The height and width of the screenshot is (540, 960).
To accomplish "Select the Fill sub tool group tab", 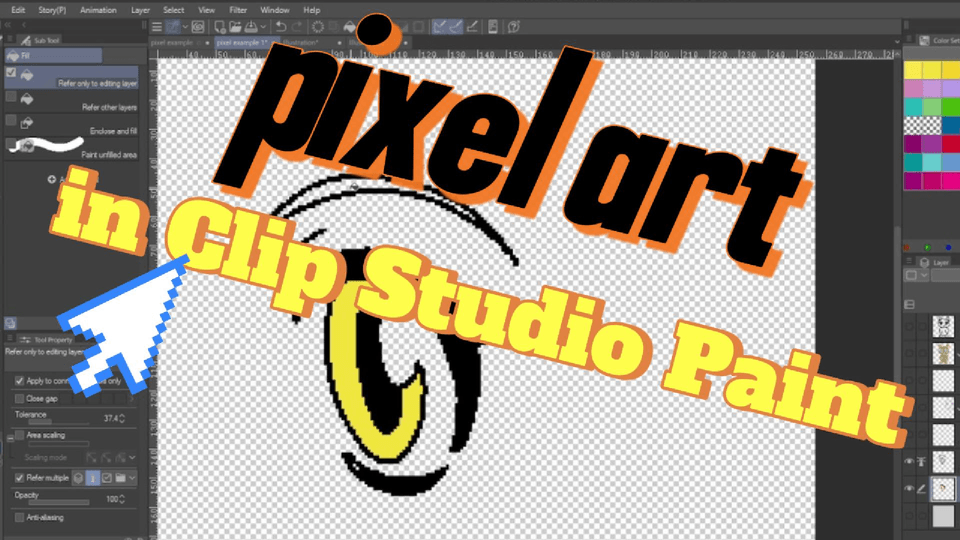I will (53, 56).
